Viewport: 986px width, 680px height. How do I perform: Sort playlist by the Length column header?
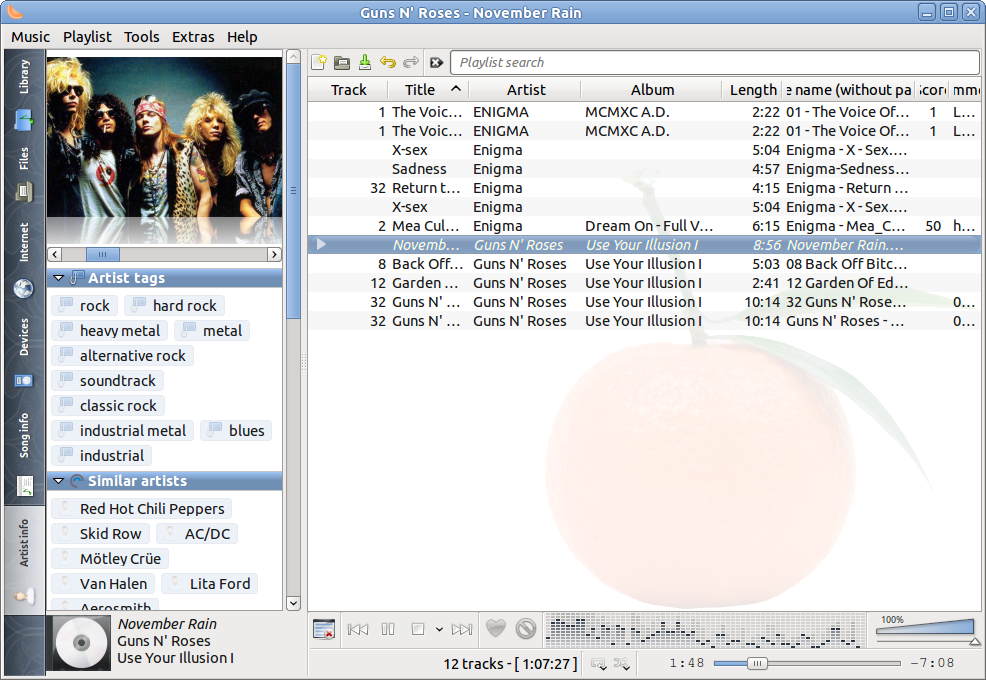pyautogui.click(x=752, y=90)
